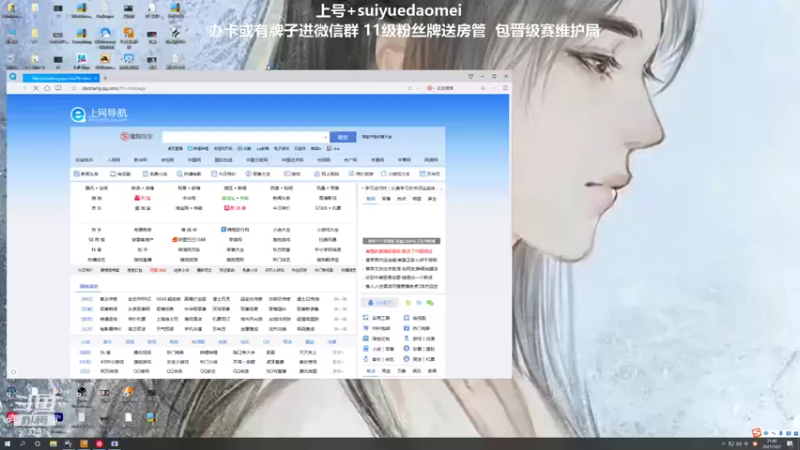This screenshot has width=800, height=450.
Task: Open the 新闻头条 news icon link
Action: (86, 174)
